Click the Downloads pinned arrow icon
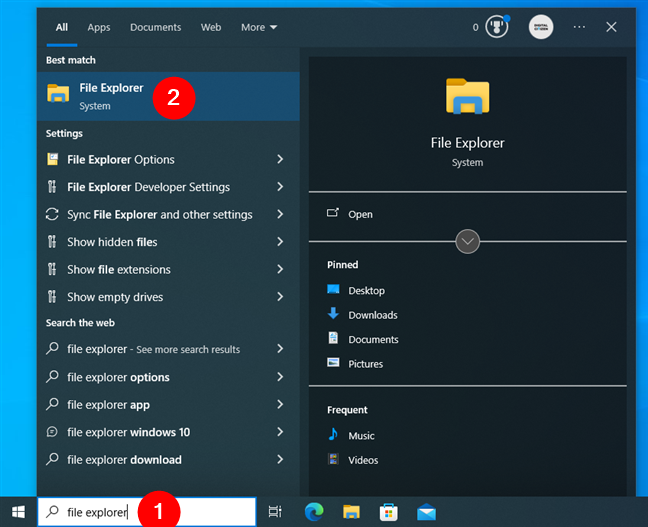This screenshot has width=648, height=527. [333, 313]
